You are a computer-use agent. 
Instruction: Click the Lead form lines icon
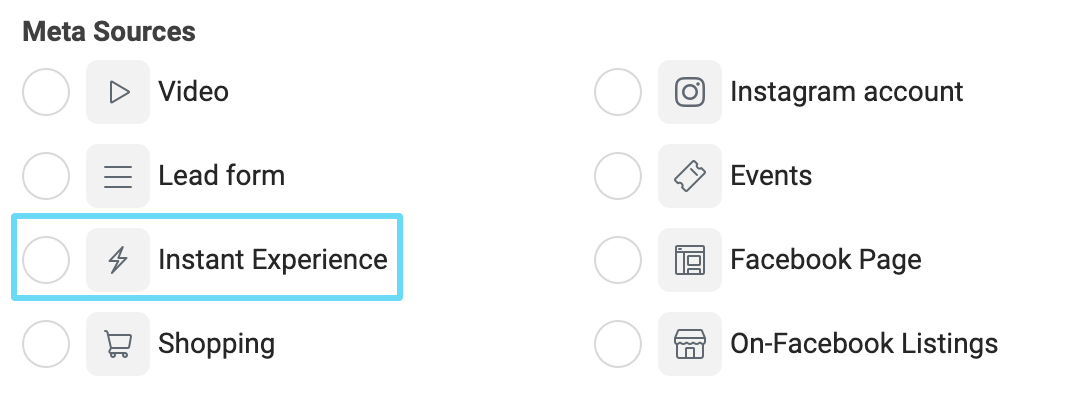point(118,176)
